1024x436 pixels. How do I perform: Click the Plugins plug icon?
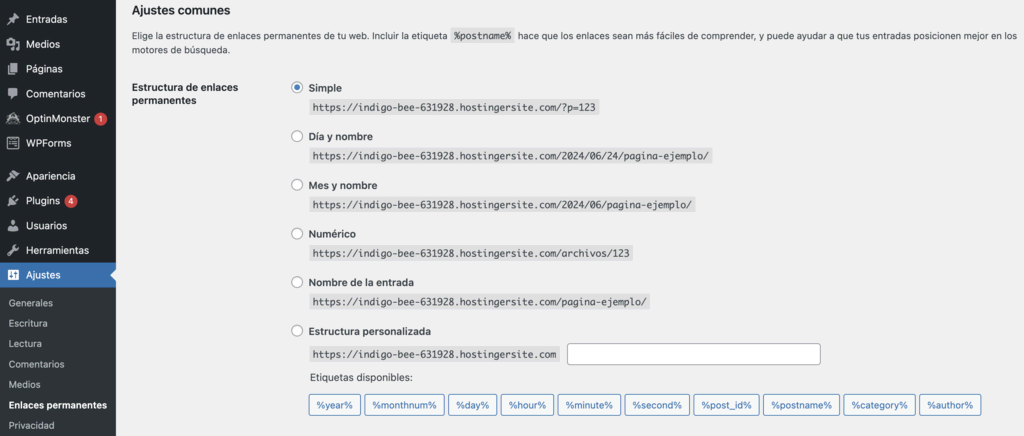click(13, 201)
